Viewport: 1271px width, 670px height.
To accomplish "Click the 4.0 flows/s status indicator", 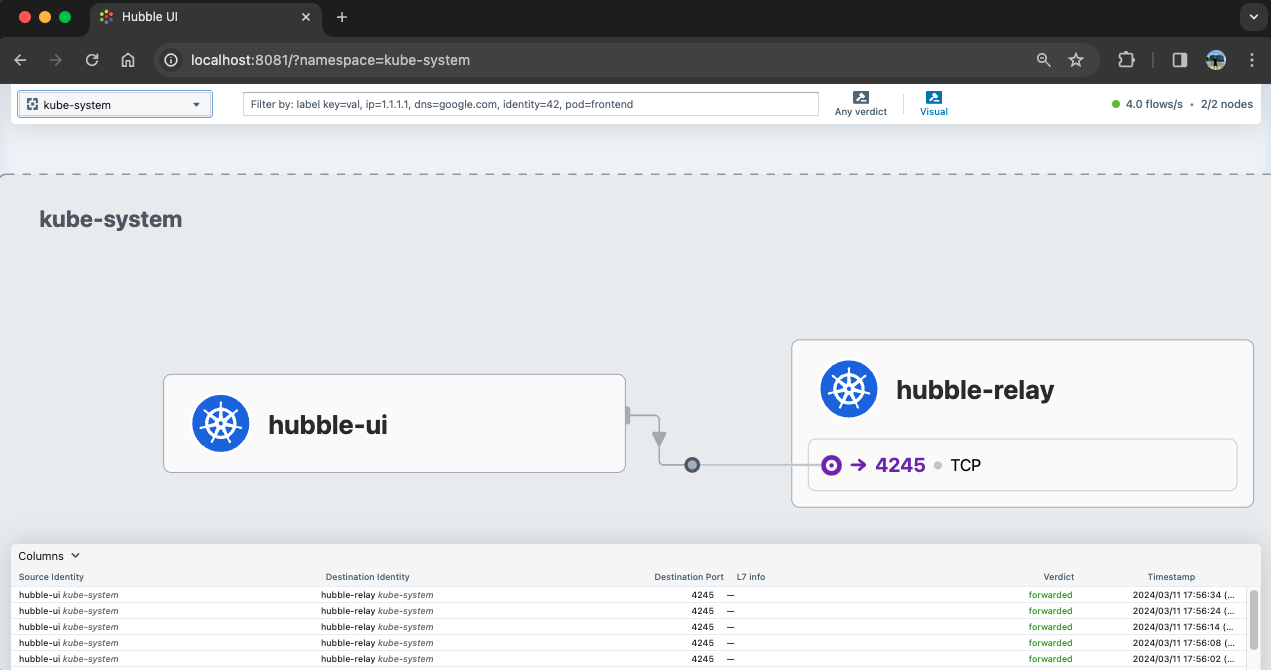I will coord(1147,104).
